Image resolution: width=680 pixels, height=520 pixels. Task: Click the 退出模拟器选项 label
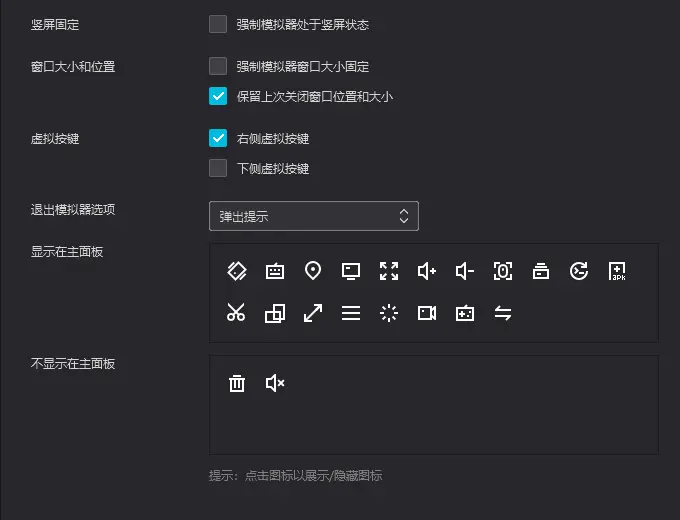[x=73, y=210]
